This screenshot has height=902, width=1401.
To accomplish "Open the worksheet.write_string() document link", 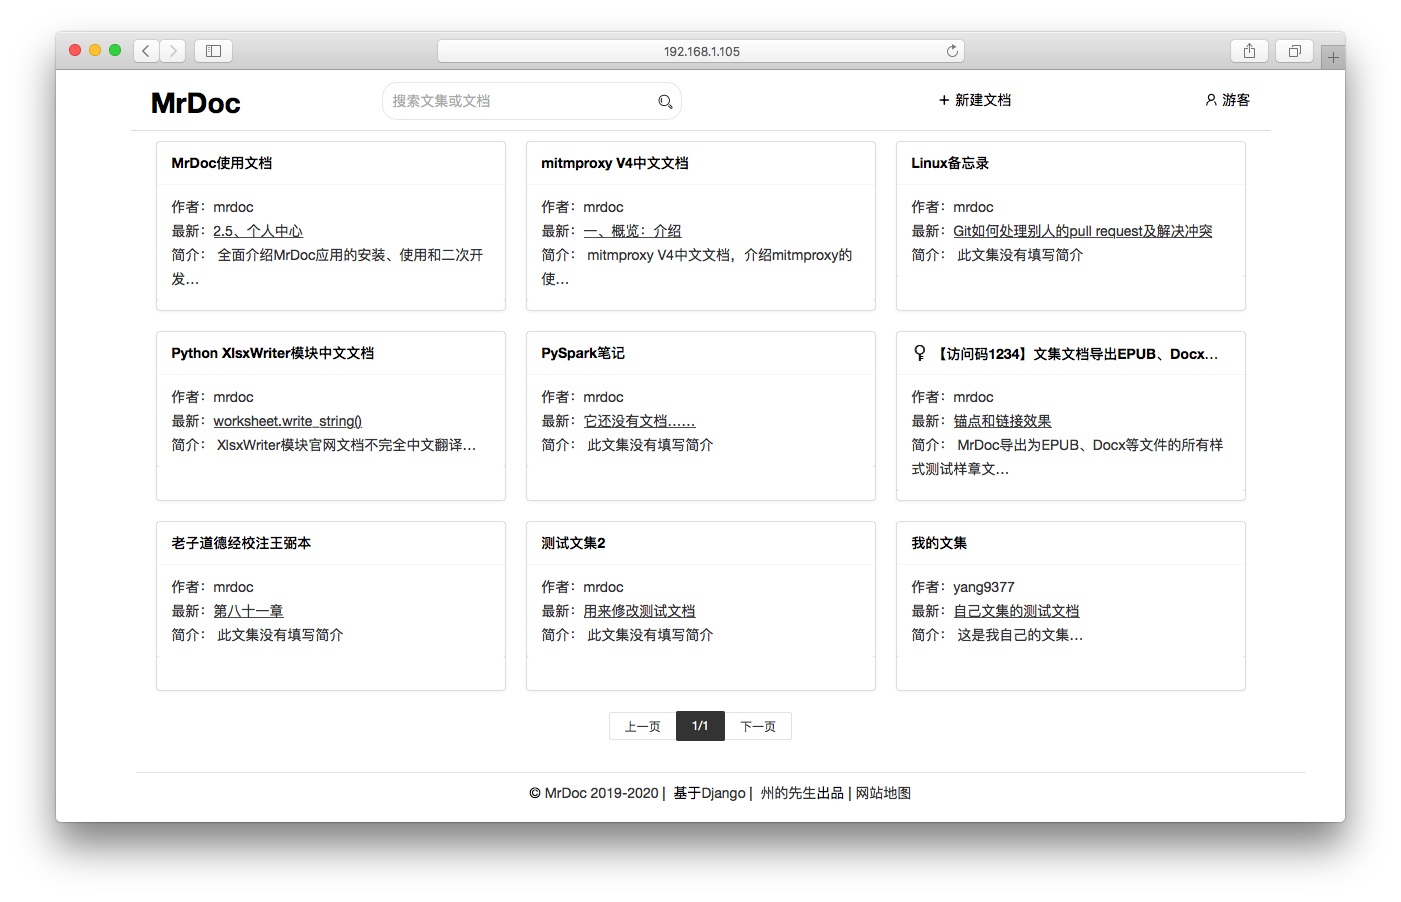I will click(x=288, y=421).
